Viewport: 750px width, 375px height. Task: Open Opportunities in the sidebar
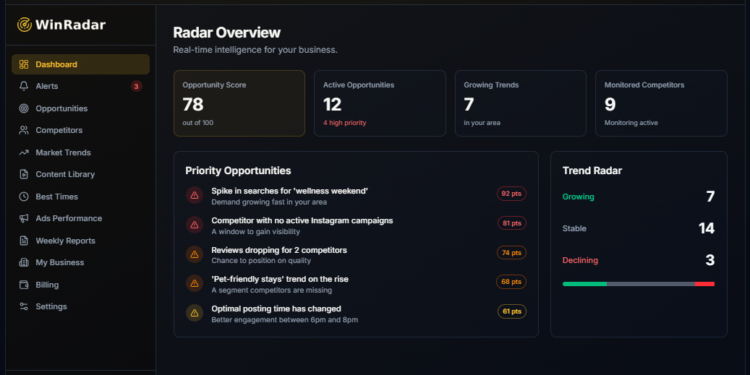coord(80,109)
